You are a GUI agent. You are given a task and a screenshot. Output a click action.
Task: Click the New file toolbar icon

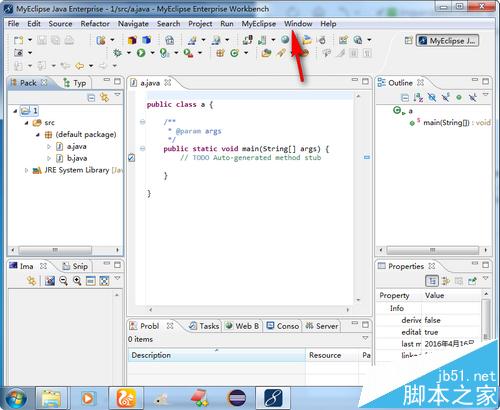(x=19, y=40)
